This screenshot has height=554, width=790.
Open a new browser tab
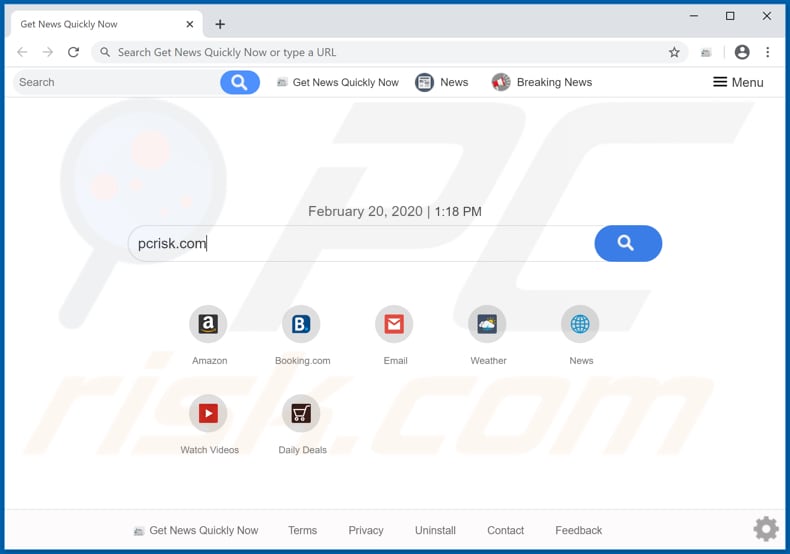[220, 24]
